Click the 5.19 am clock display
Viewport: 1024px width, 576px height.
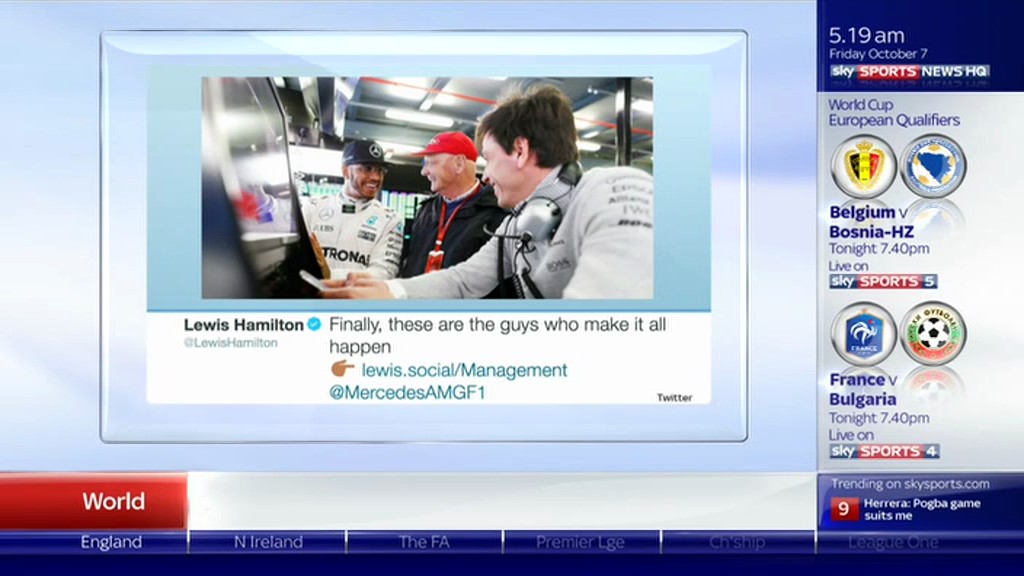(x=867, y=35)
